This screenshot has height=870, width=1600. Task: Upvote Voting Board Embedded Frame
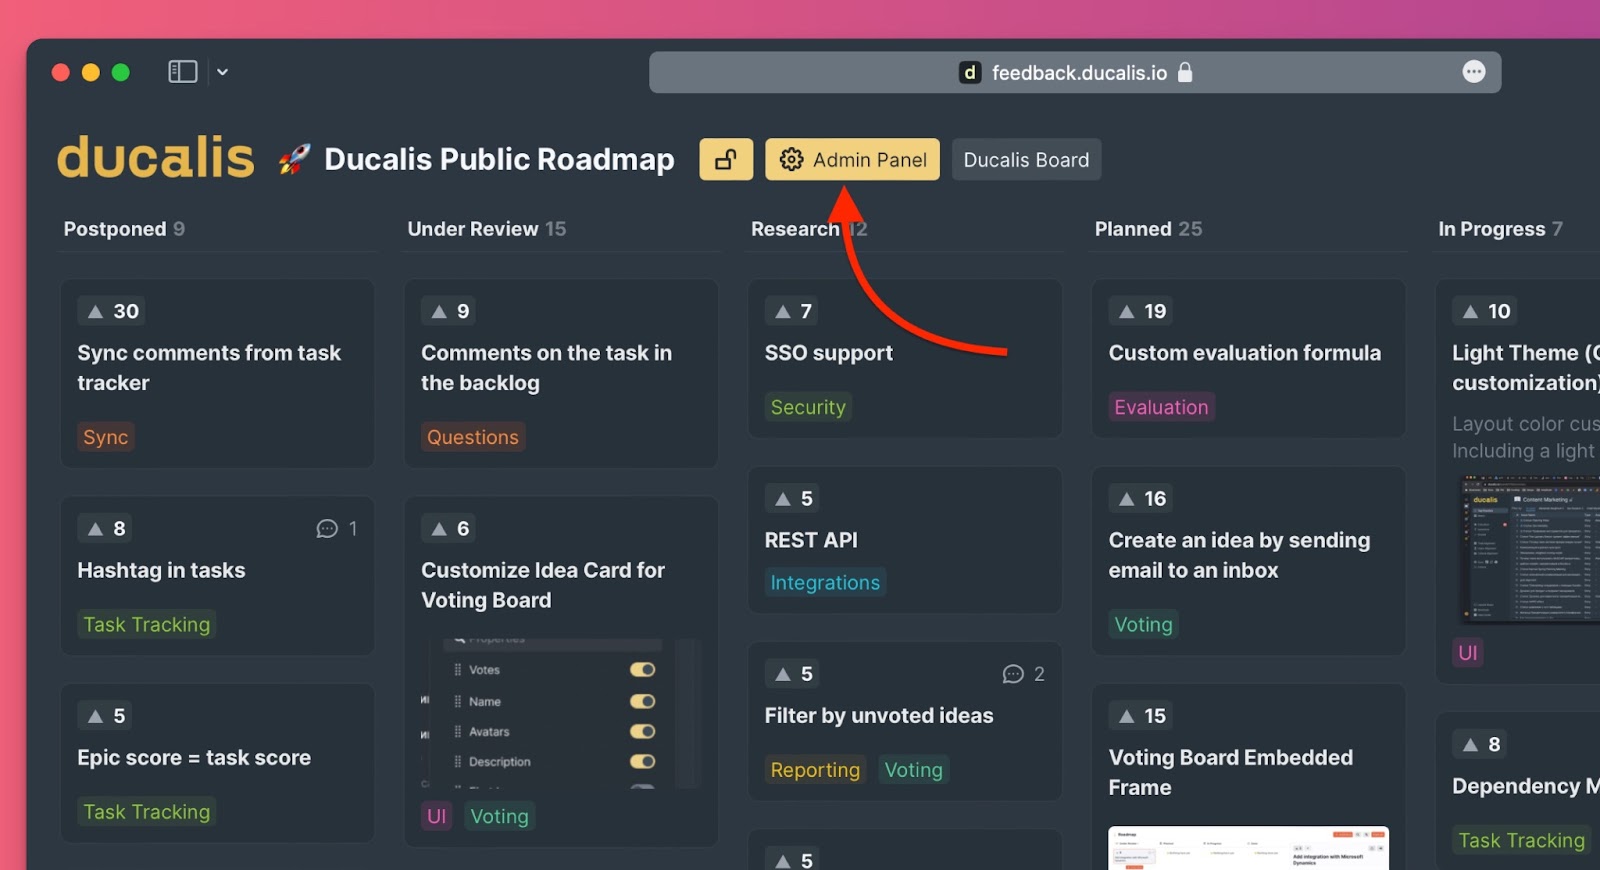[x=1141, y=716]
